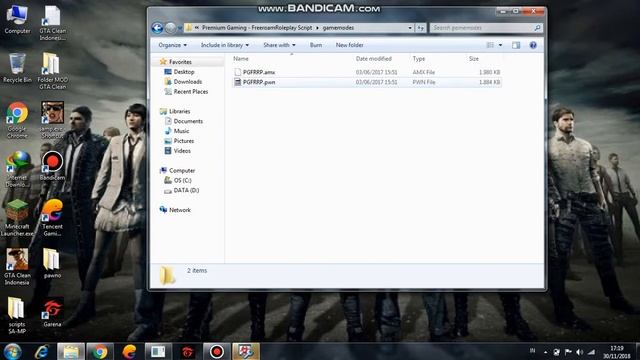The image size is (640, 360).
Task: Sort files by Type column
Action: (x=419, y=59)
